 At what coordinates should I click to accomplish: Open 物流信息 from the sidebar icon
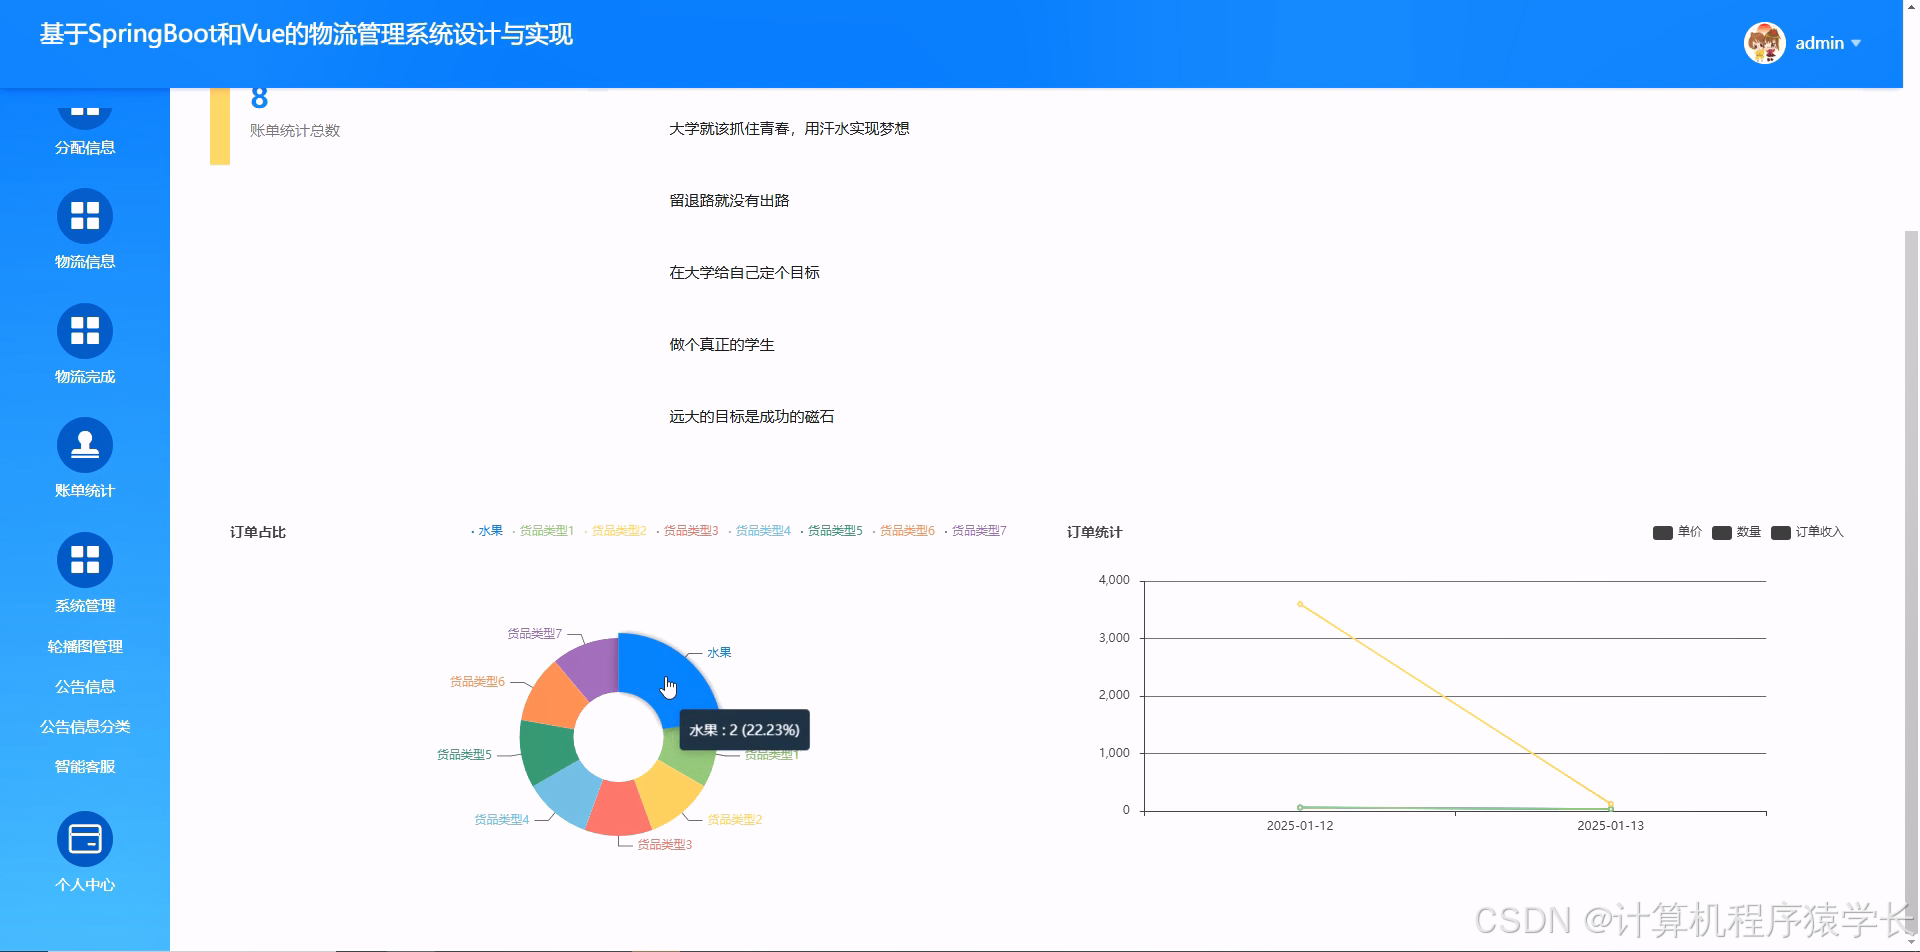85,215
